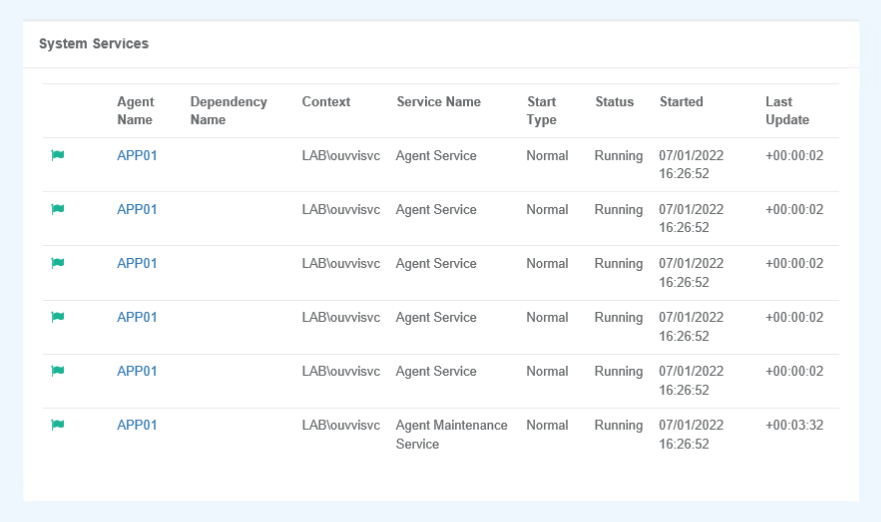Click the green flag in the second row
This screenshot has width=881, height=522.
click(x=58, y=209)
